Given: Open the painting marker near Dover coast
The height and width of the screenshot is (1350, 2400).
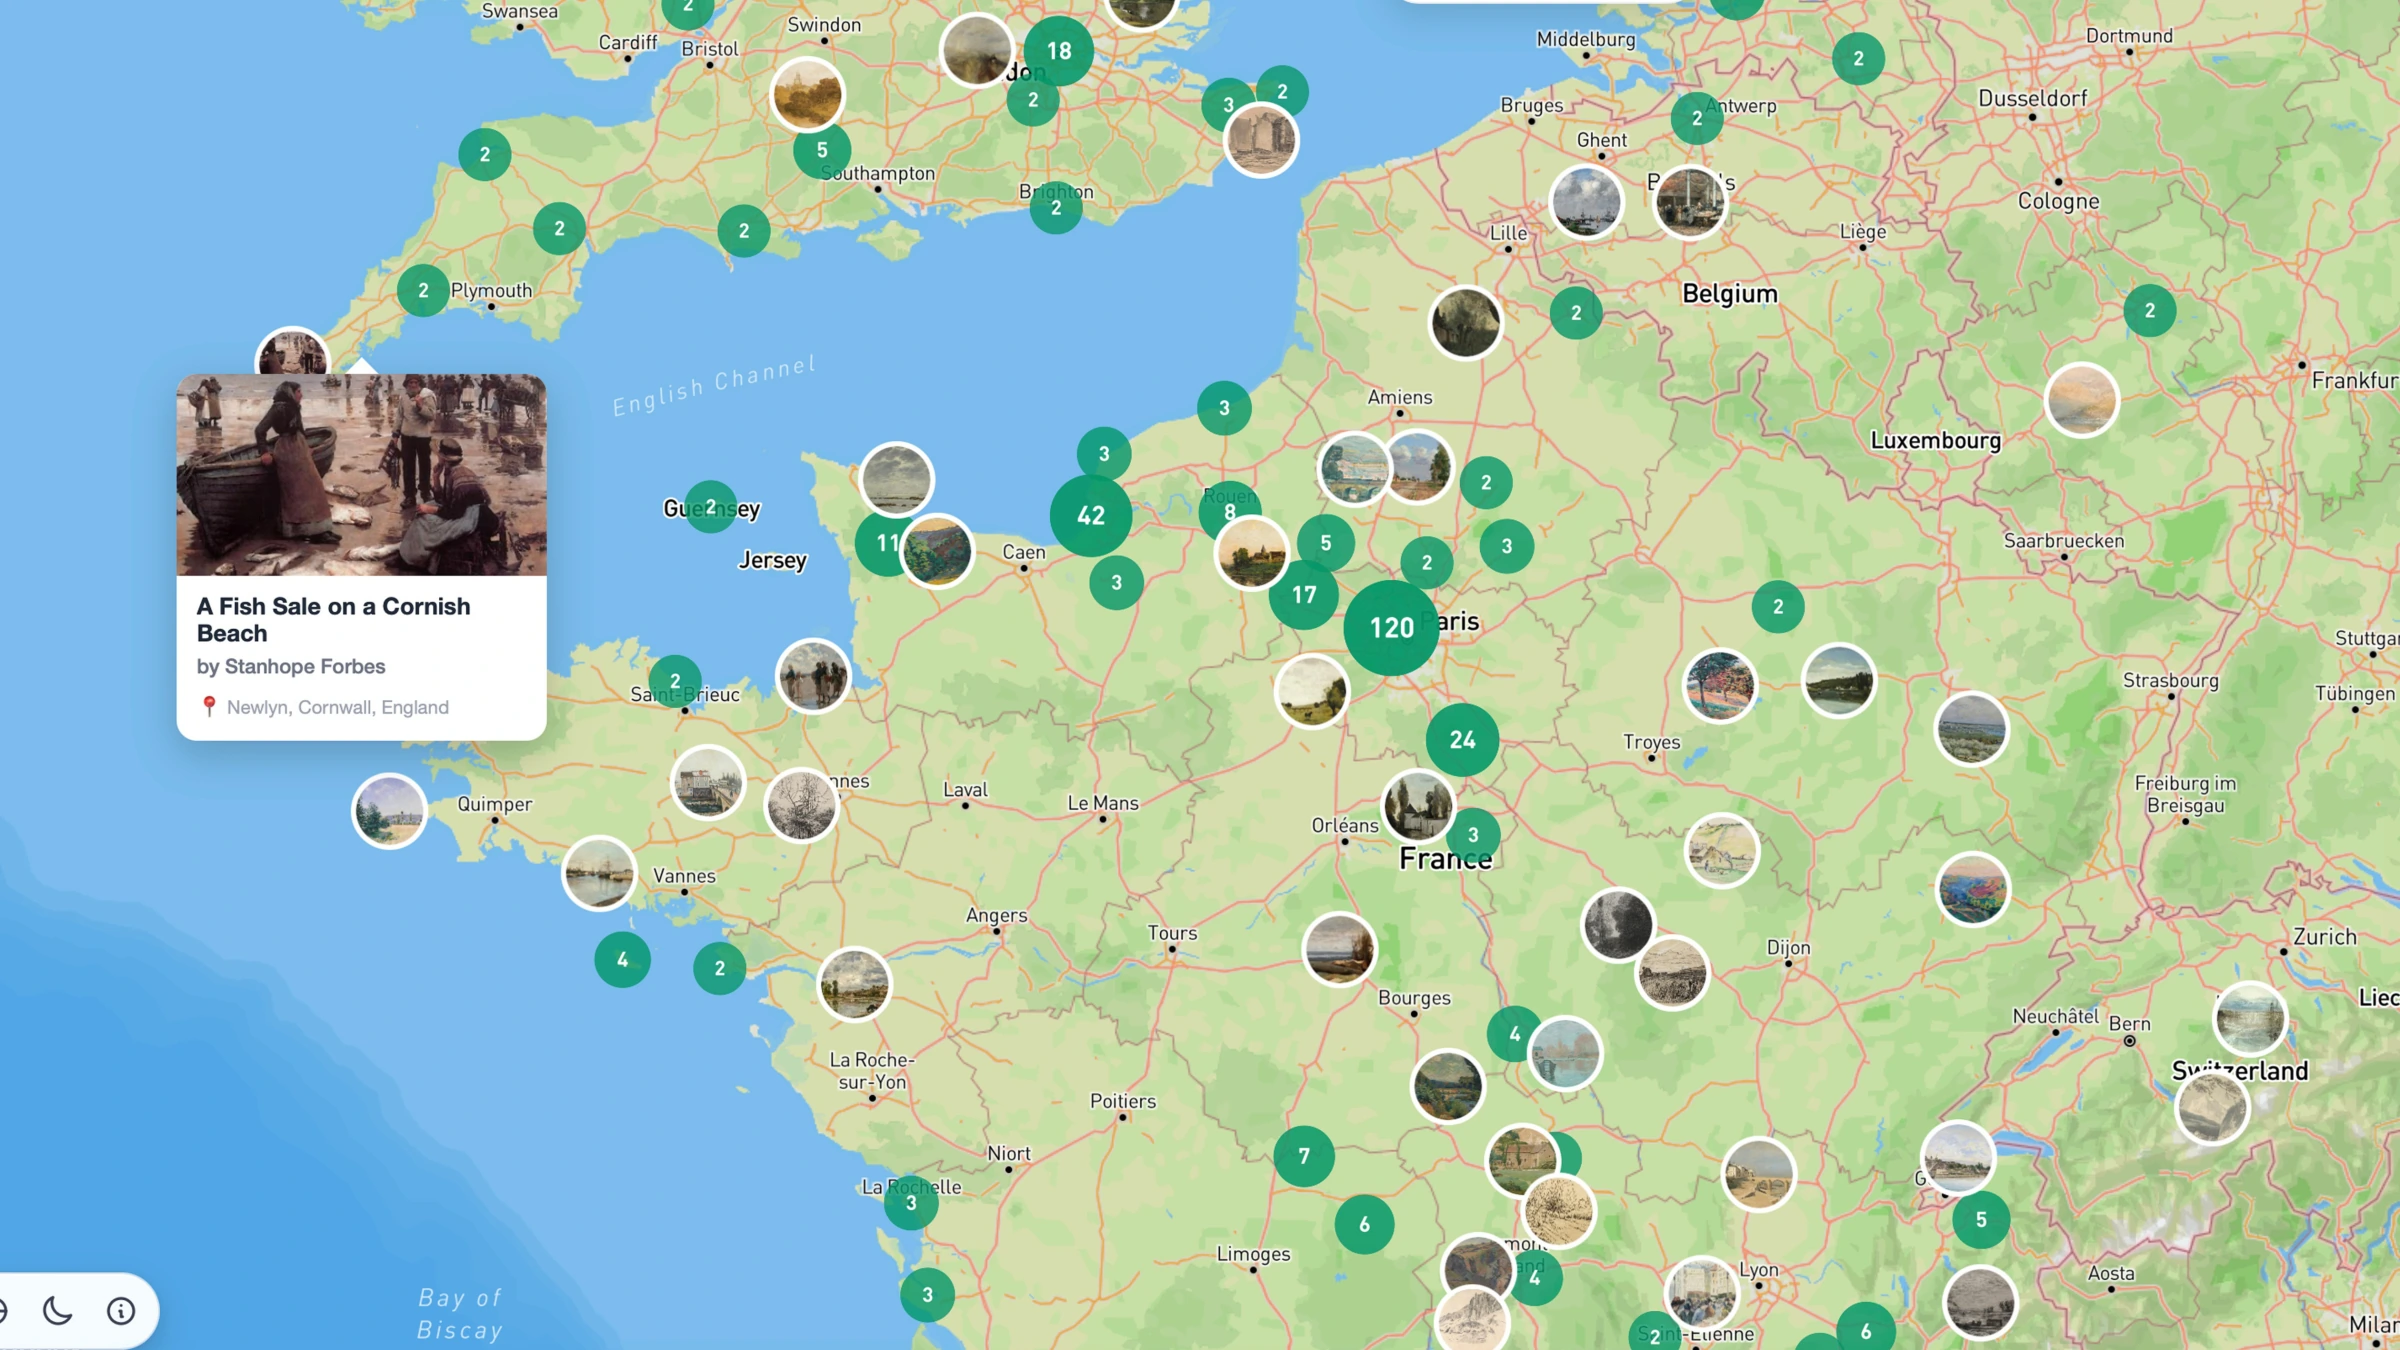Looking at the screenshot, I should click(x=1261, y=140).
